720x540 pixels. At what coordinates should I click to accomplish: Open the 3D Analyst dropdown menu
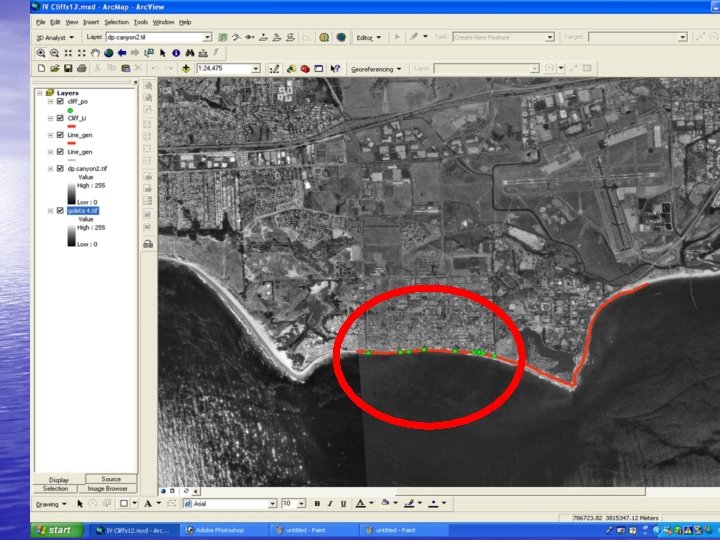55,37
